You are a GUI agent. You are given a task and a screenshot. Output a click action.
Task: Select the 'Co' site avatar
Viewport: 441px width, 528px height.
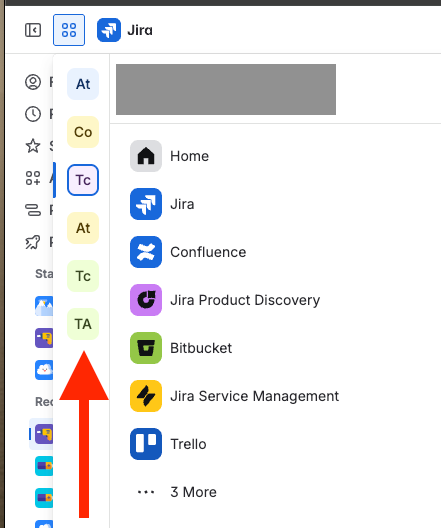[x=83, y=132]
